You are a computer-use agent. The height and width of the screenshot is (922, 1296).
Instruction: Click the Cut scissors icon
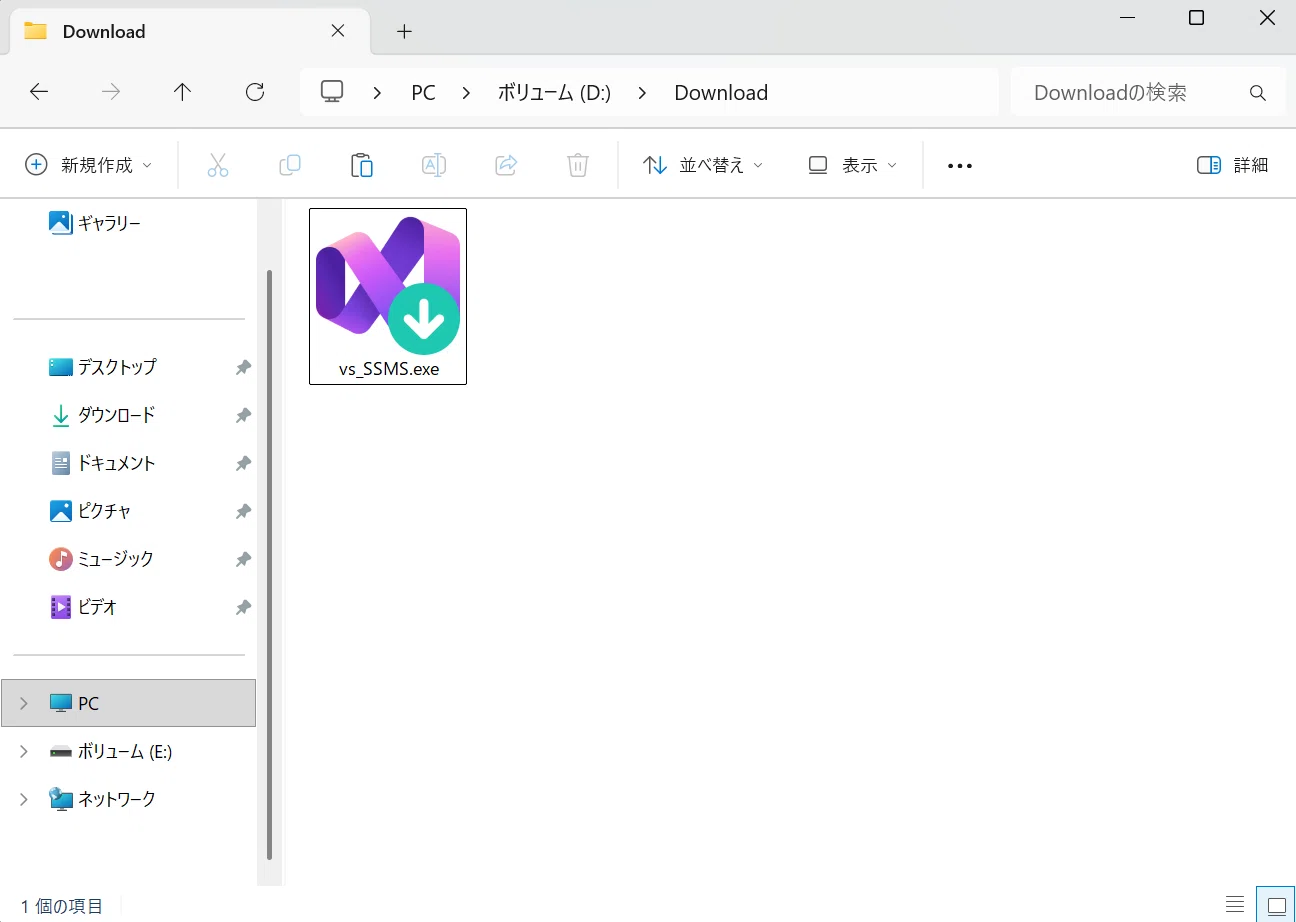point(218,165)
